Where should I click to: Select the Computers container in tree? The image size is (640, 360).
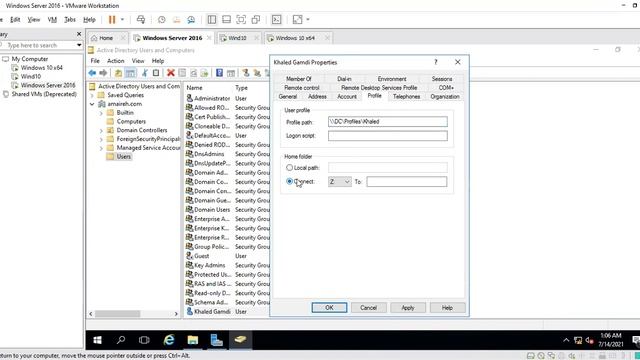tap(131, 122)
